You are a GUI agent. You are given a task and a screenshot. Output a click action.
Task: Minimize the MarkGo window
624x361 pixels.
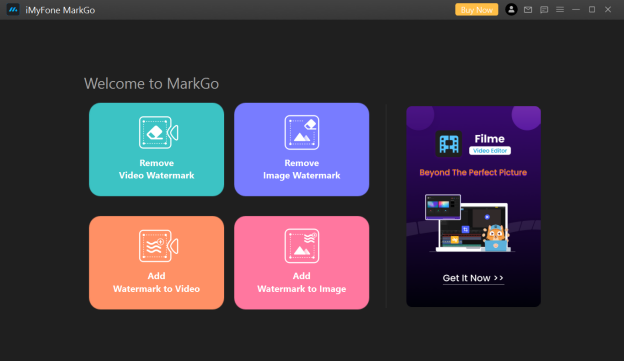pos(576,10)
